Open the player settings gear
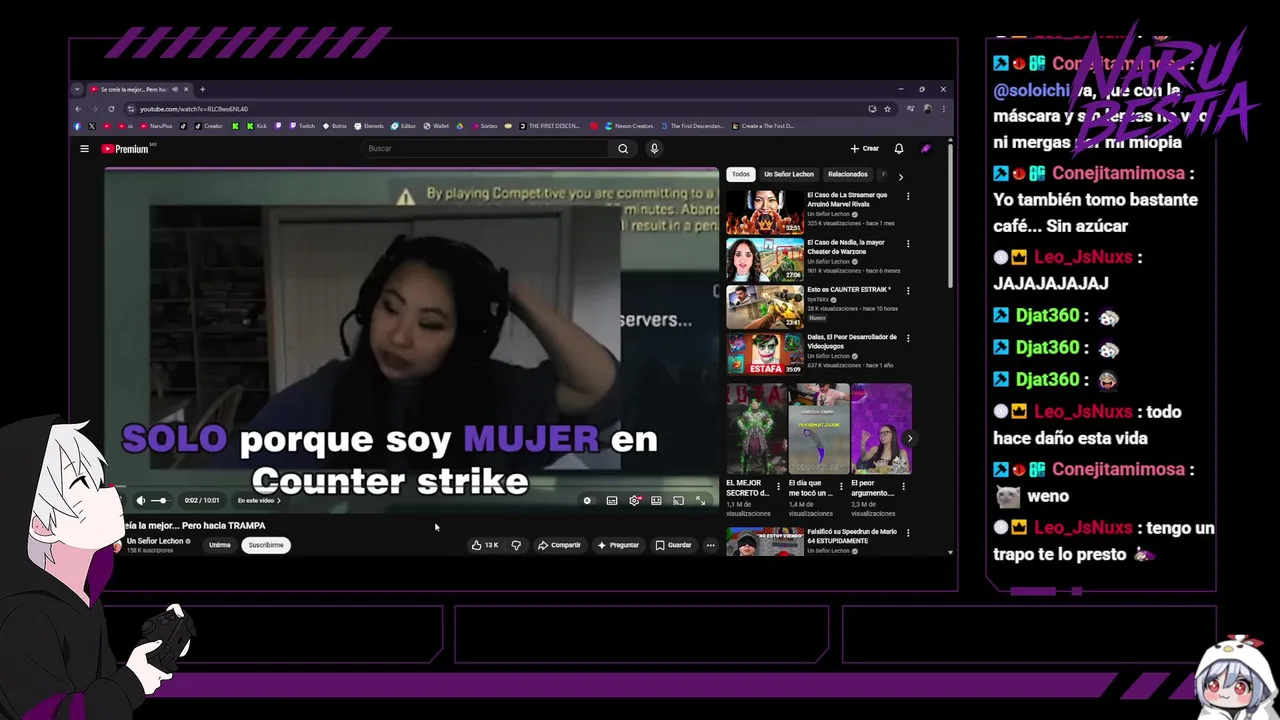This screenshot has height=720, width=1280. coord(634,500)
